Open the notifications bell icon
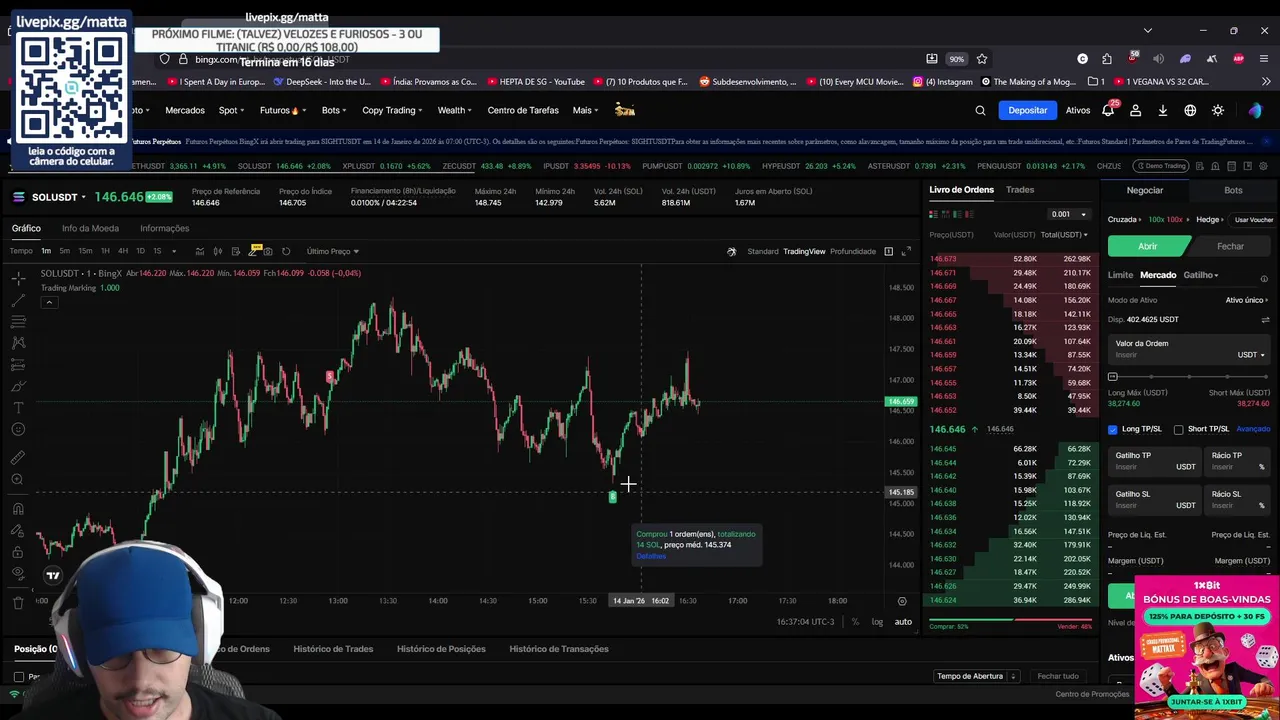 click(x=1108, y=111)
